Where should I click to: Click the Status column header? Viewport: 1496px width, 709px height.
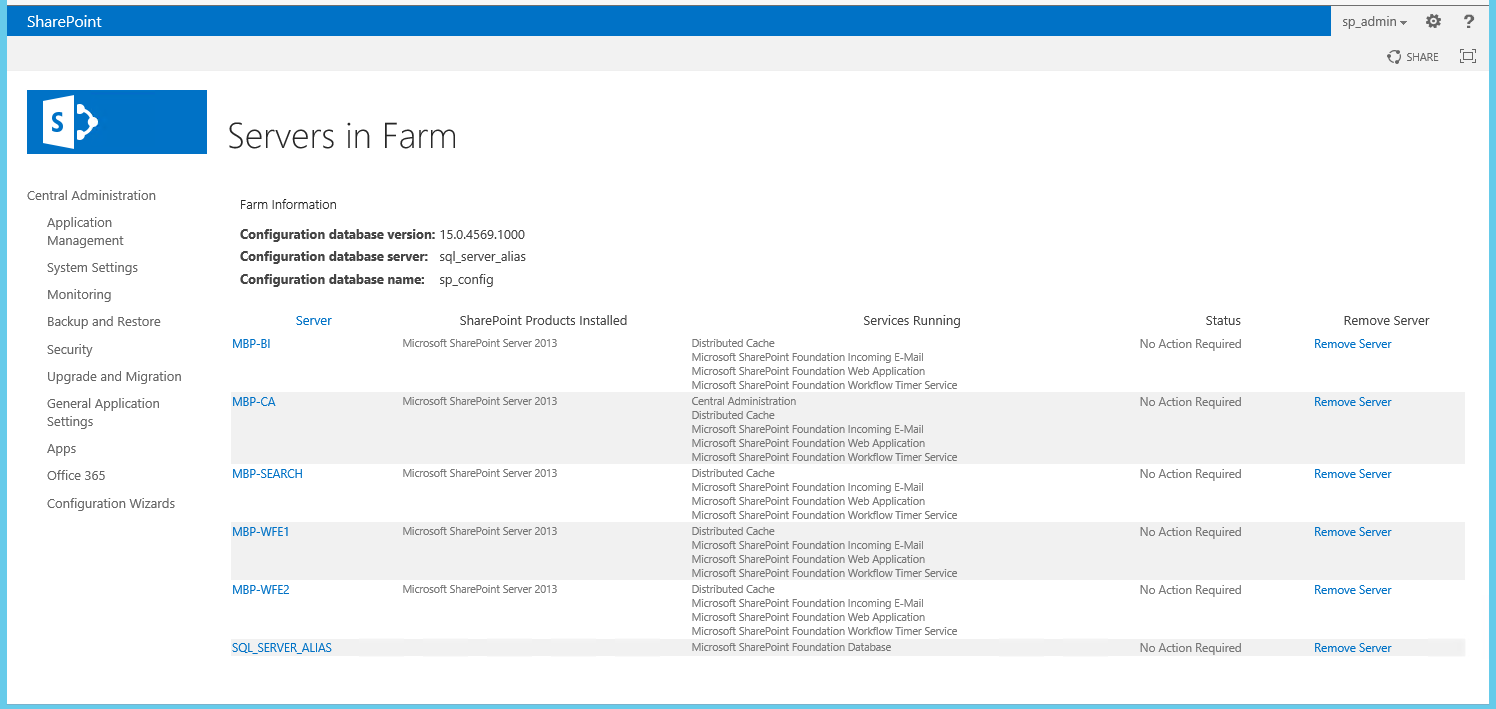1223,321
